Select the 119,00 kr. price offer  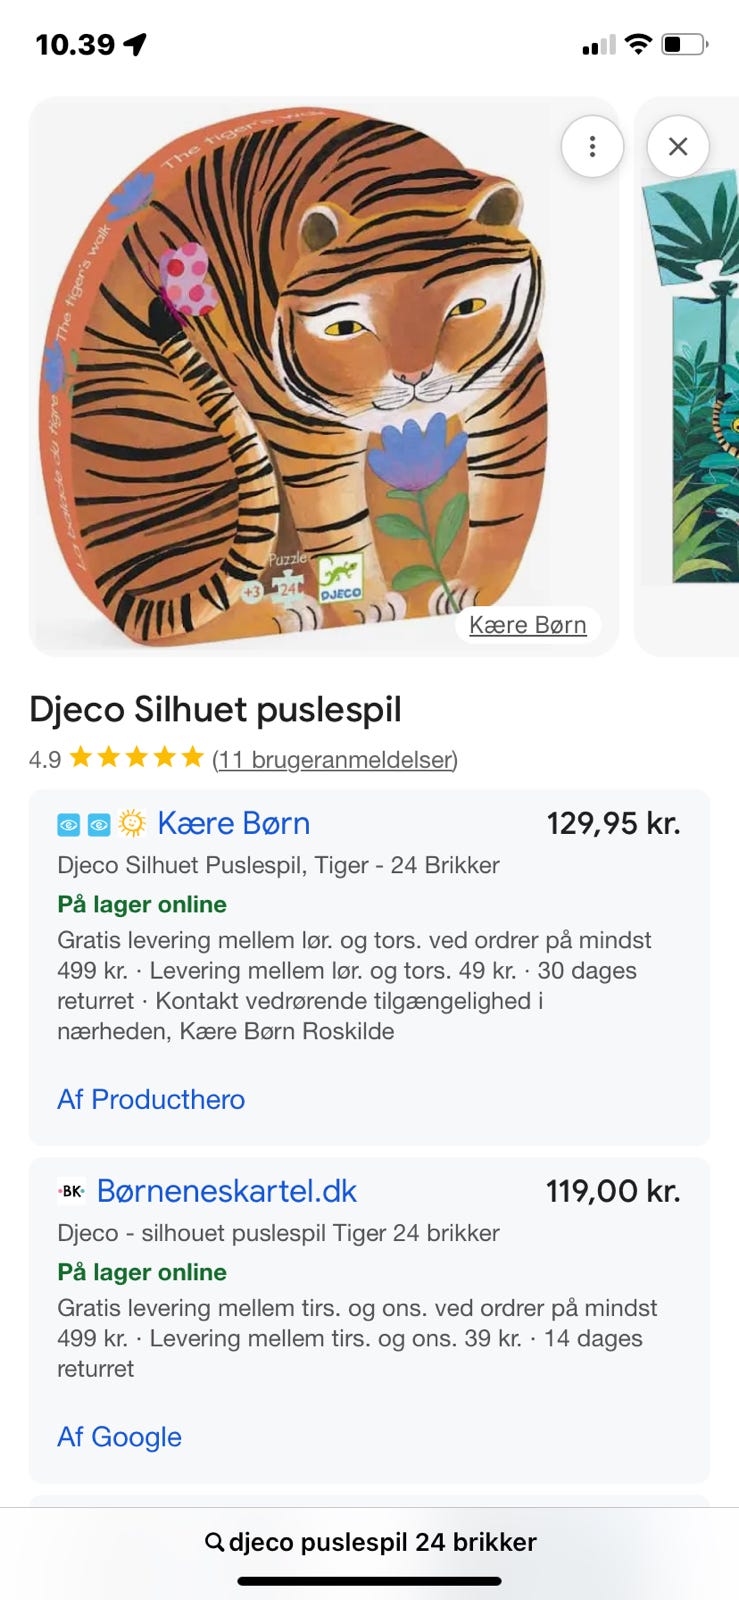tap(613, 1191)
